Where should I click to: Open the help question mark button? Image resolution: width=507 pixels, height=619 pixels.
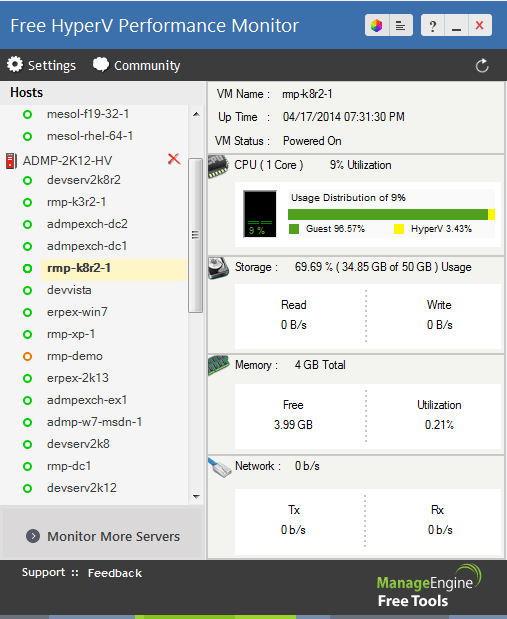click(x=433, y=26)
